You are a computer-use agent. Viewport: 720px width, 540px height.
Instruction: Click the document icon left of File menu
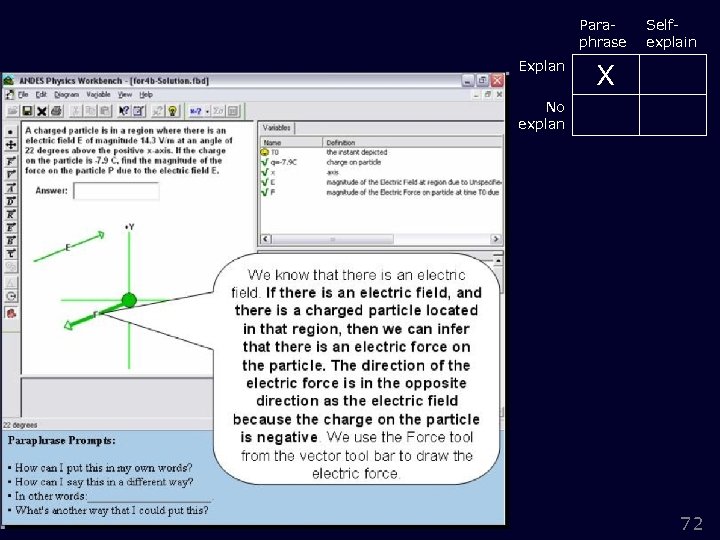[10, 95]
